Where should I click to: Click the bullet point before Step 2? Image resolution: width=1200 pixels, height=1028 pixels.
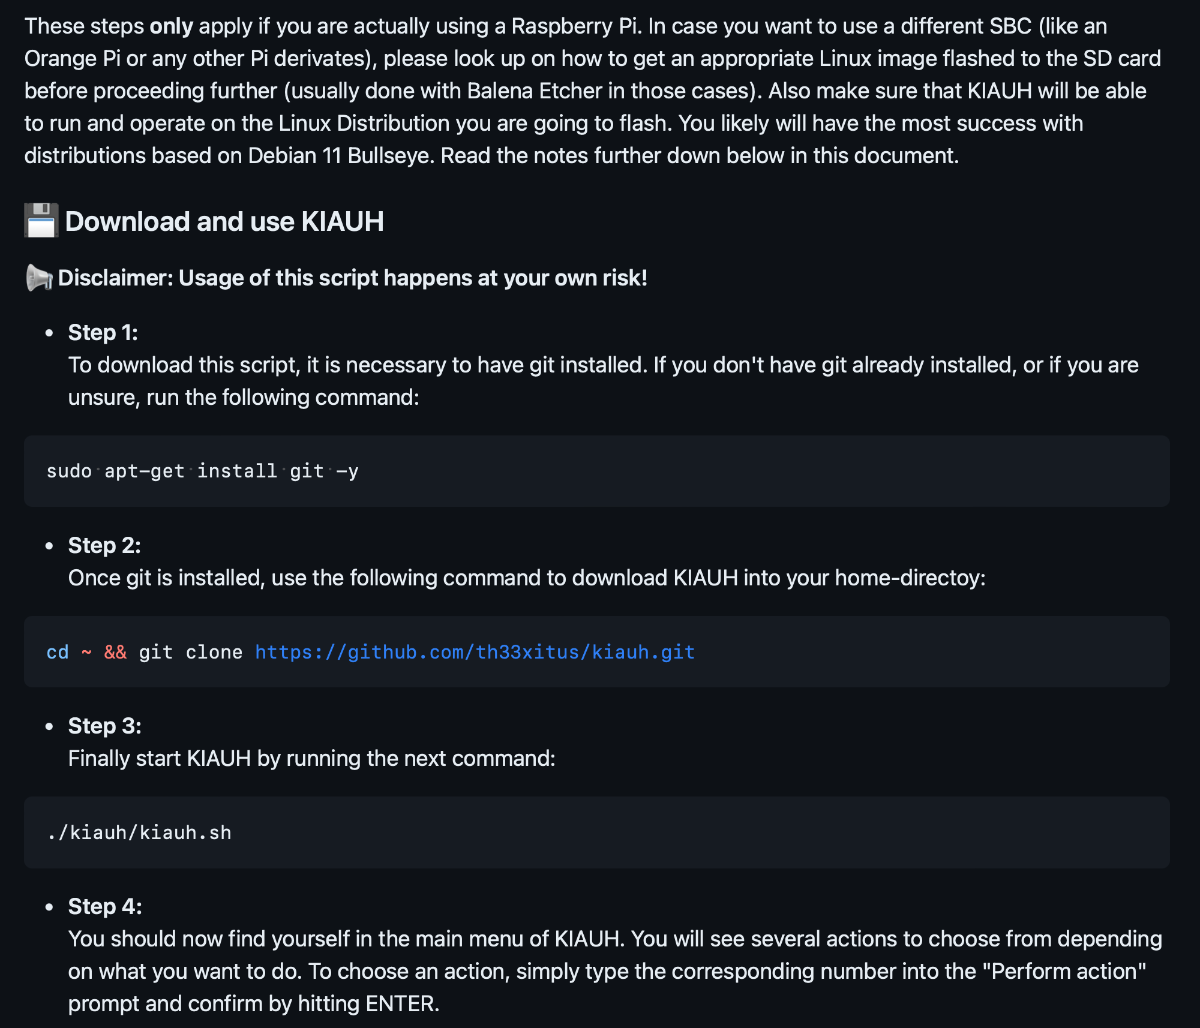point(49,546)
